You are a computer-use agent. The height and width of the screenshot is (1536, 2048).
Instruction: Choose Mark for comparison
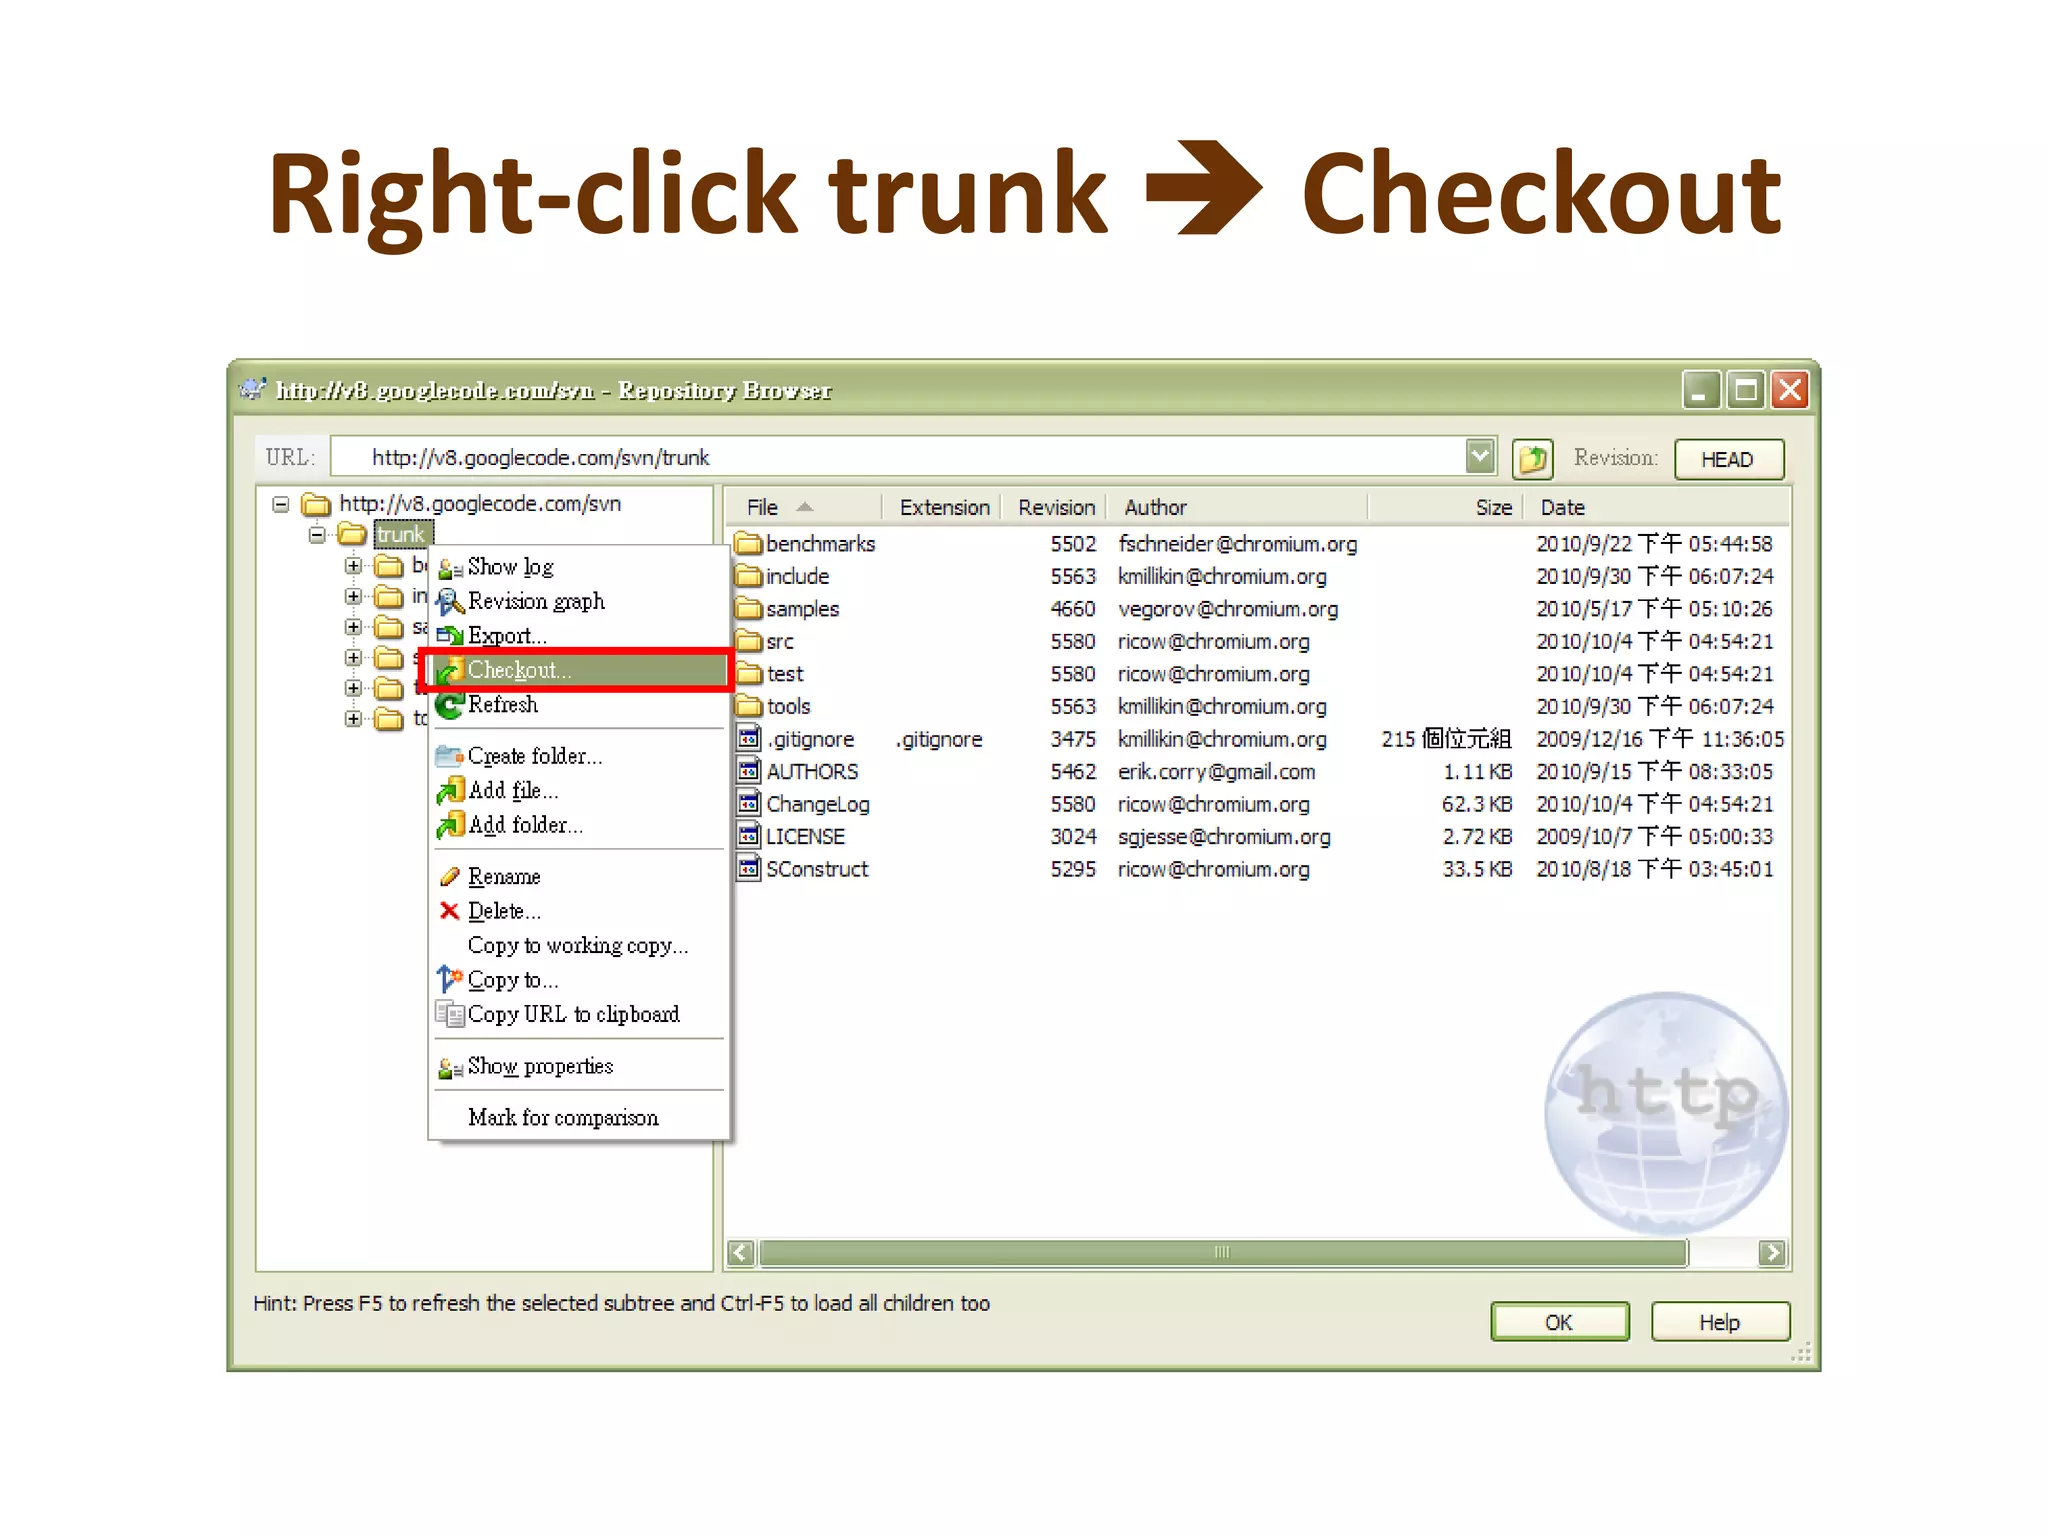coord(580,1118)
